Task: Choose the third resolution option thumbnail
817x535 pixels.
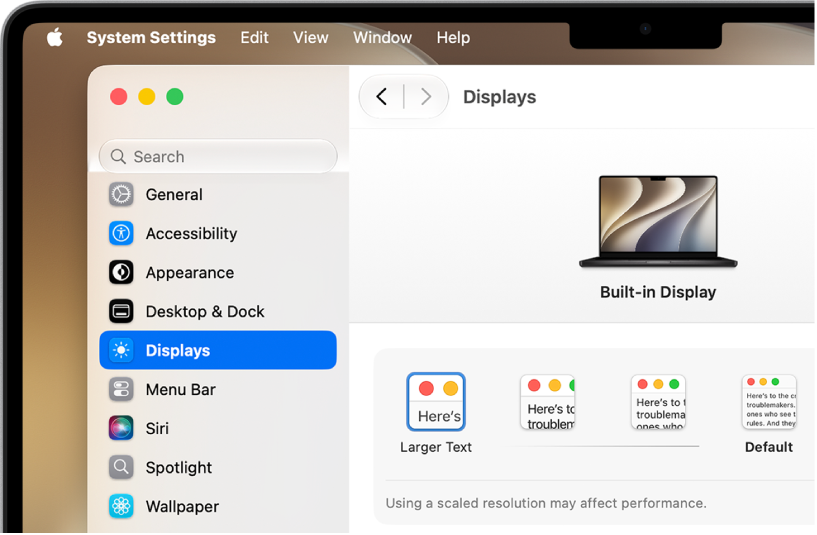Action: 659,402
